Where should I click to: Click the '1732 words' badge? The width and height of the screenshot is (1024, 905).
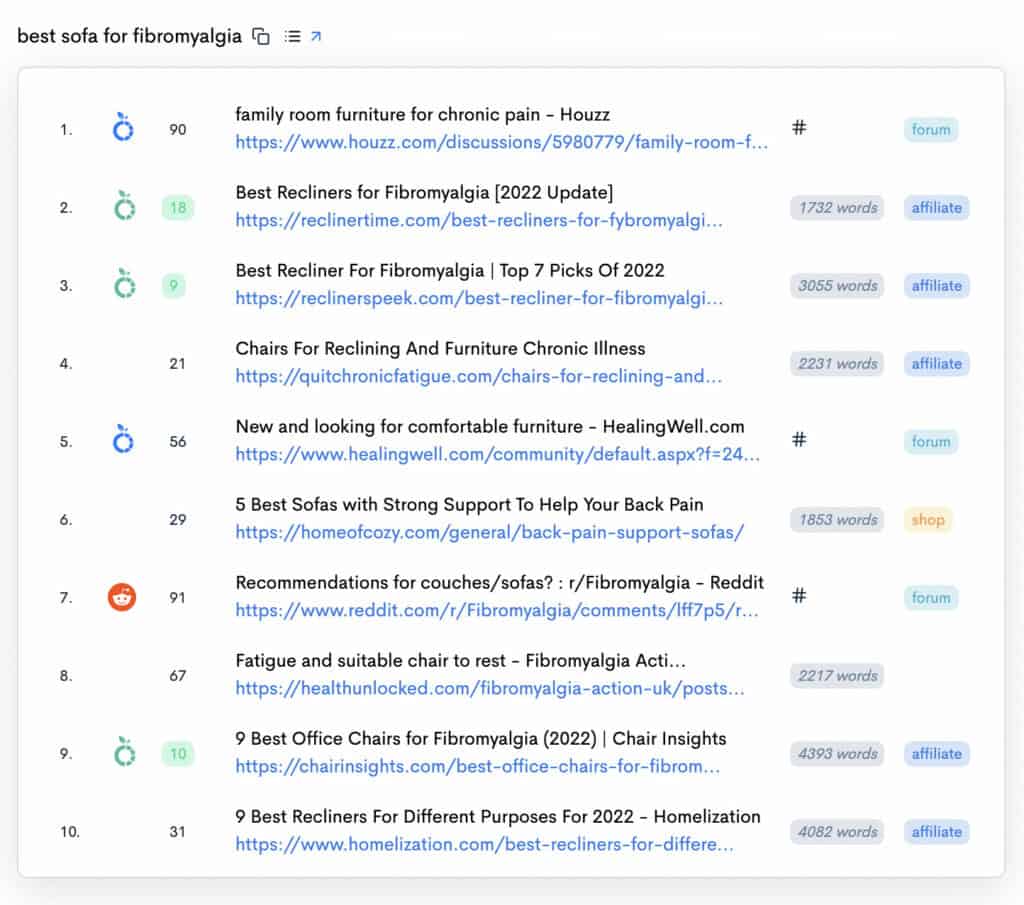(x=837, y=208)
